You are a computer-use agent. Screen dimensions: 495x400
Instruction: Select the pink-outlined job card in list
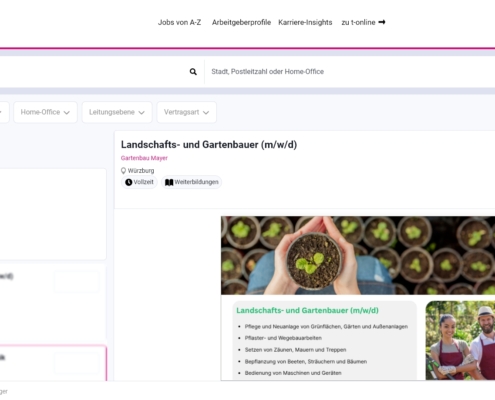pos(53,363)
